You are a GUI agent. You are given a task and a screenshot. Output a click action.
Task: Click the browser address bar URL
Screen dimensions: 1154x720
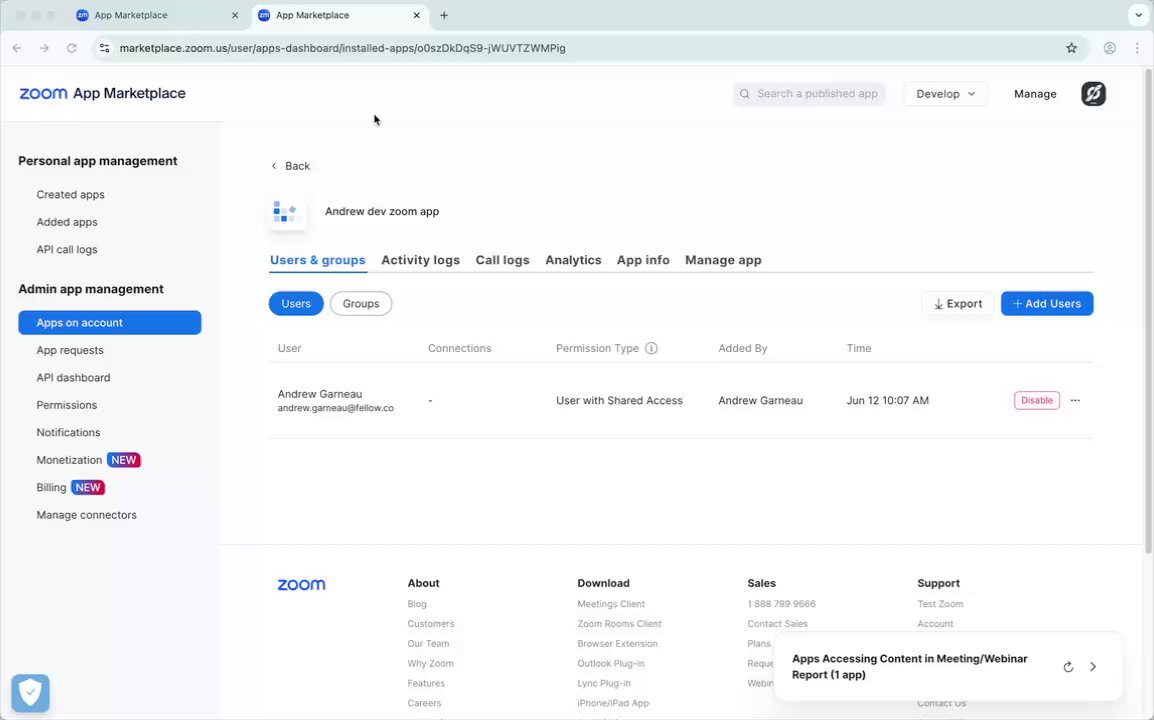pyautogui.click(x=342, y=48)
